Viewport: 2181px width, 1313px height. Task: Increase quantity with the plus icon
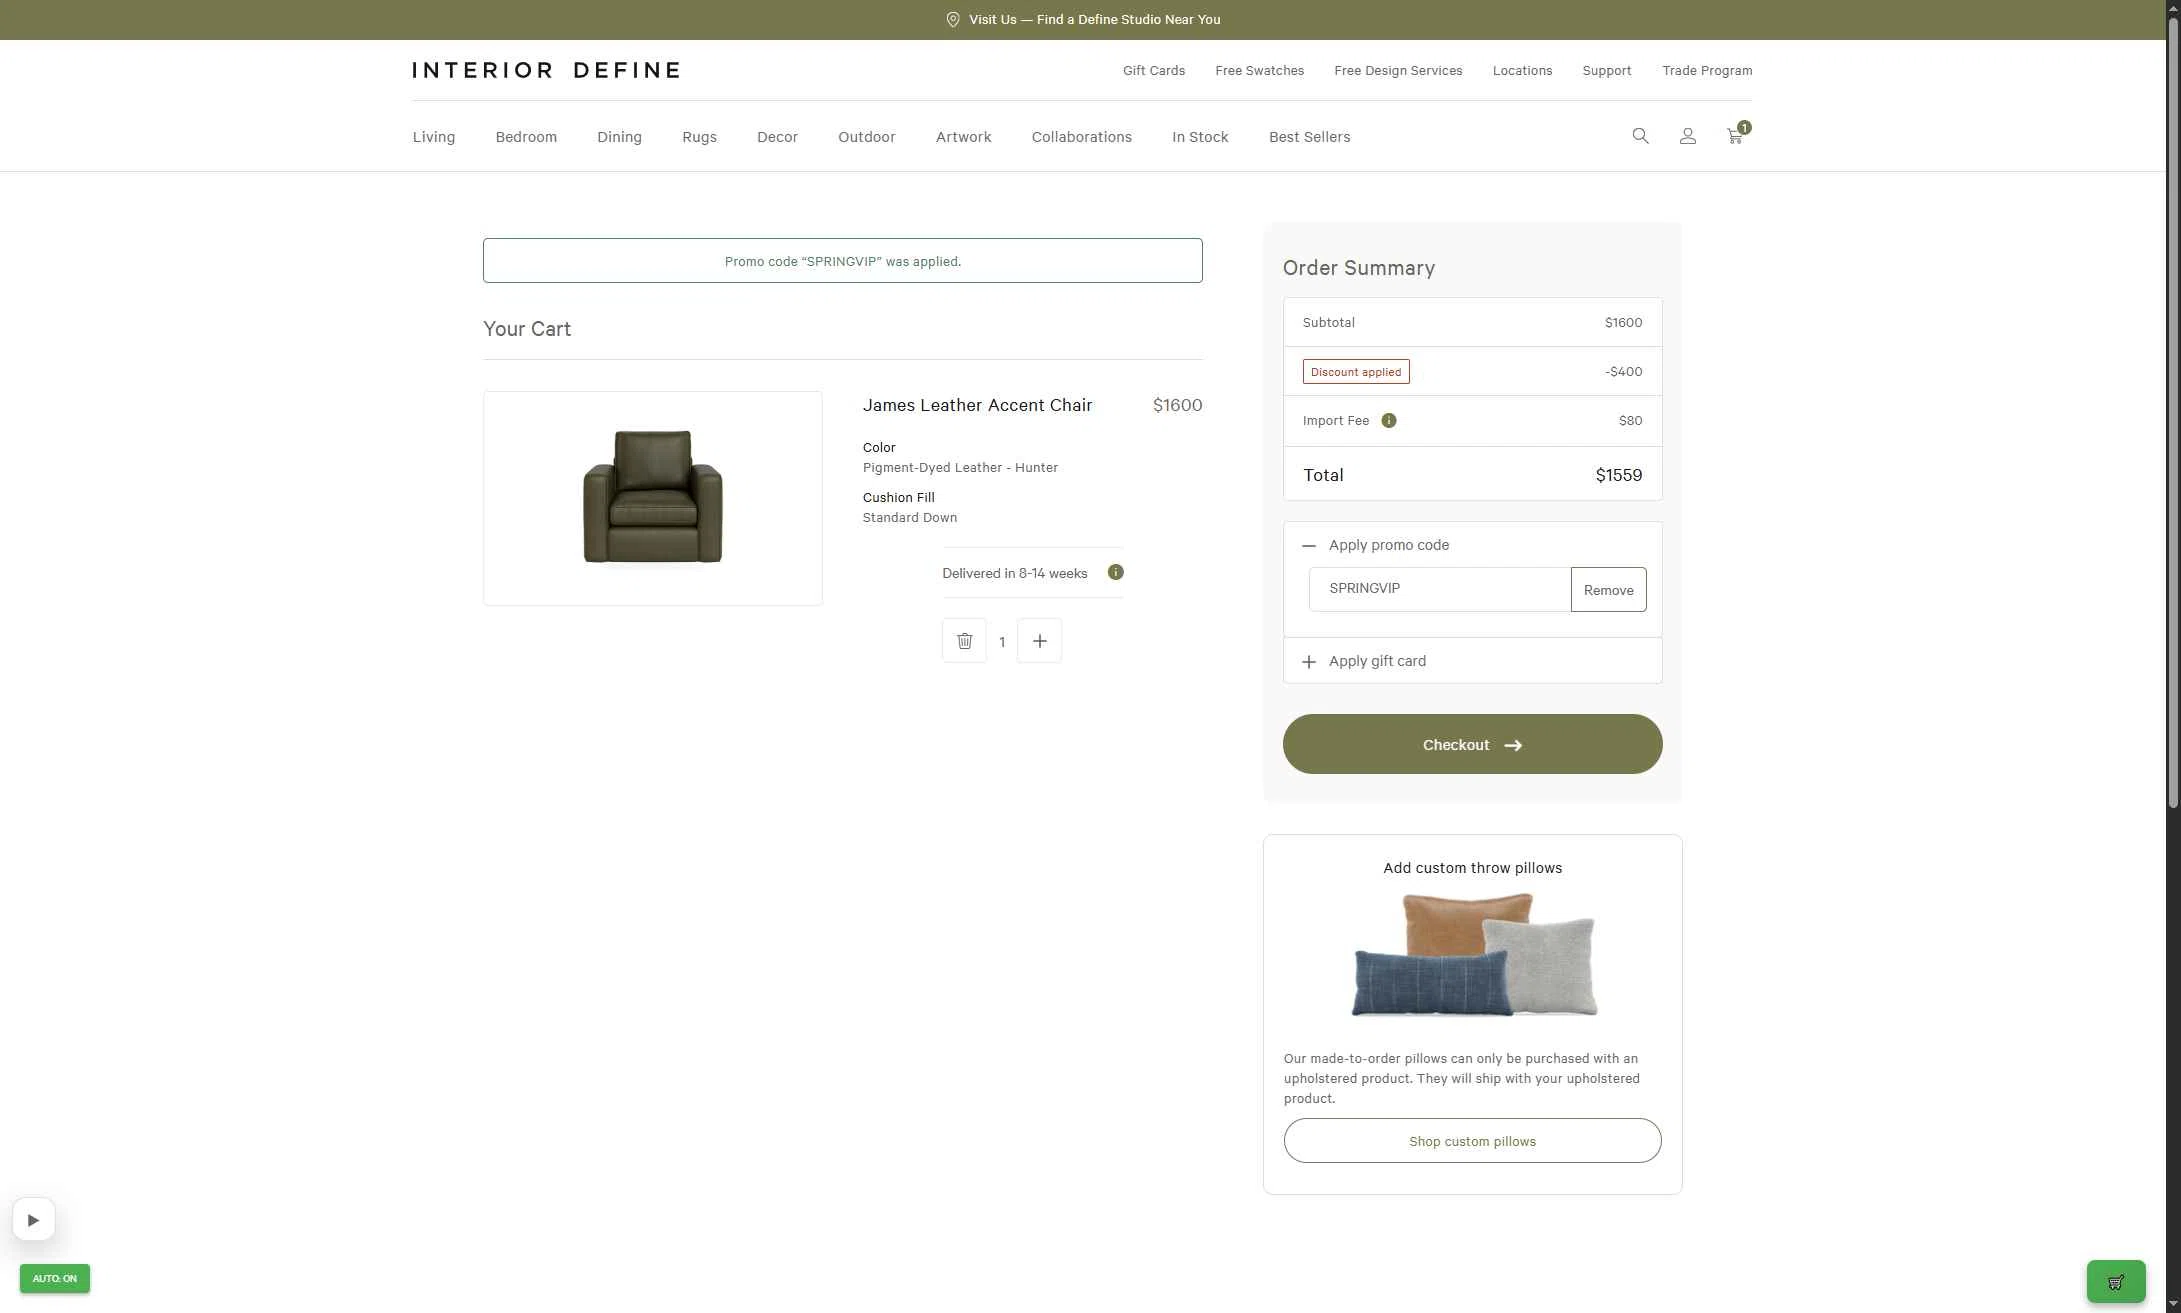(x=1039, y=641)
